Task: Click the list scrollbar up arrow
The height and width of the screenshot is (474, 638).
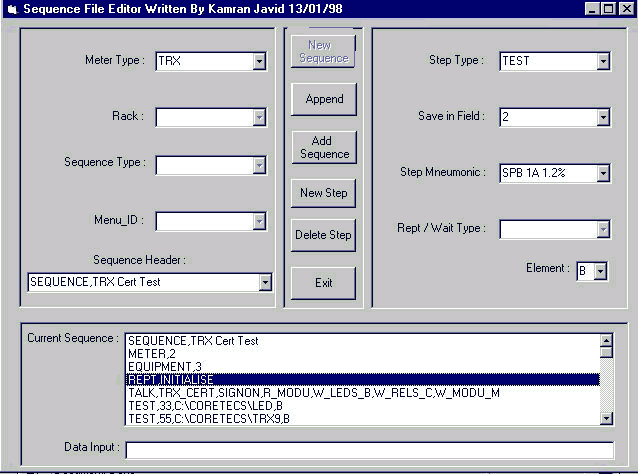Action: (606, 341)
